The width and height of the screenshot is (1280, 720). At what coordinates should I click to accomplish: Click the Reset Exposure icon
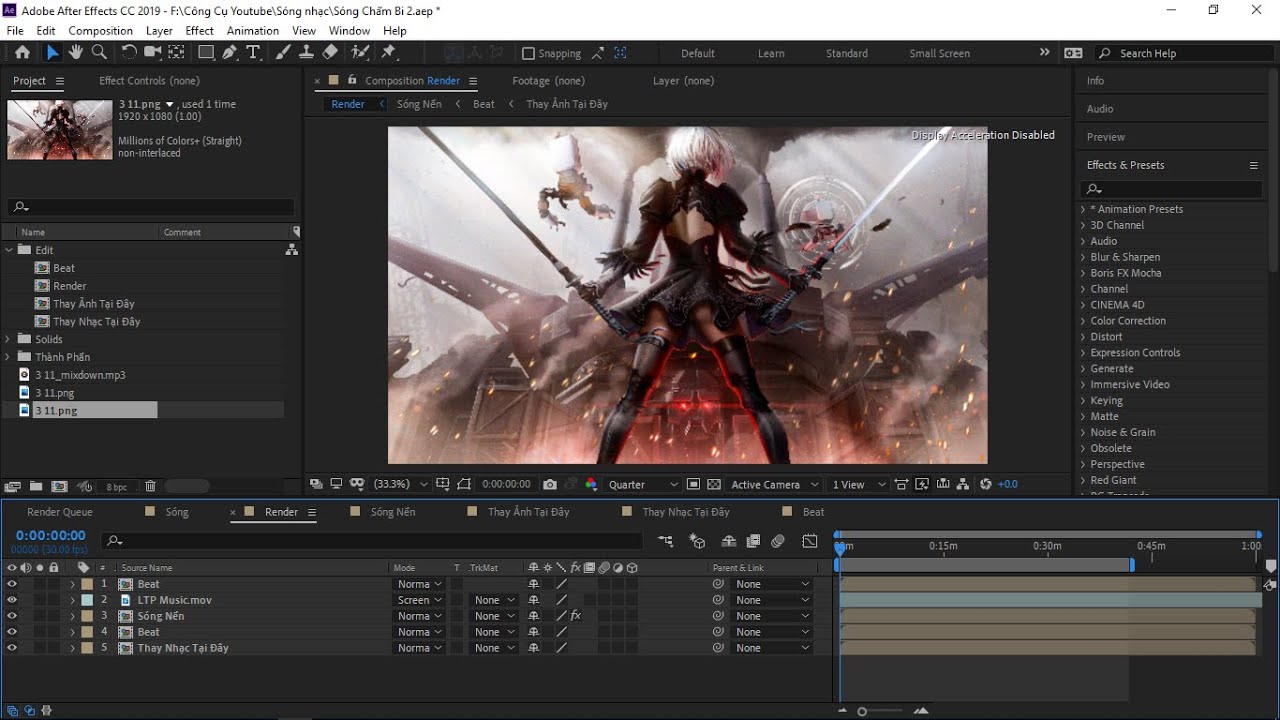tap(986, 484)
